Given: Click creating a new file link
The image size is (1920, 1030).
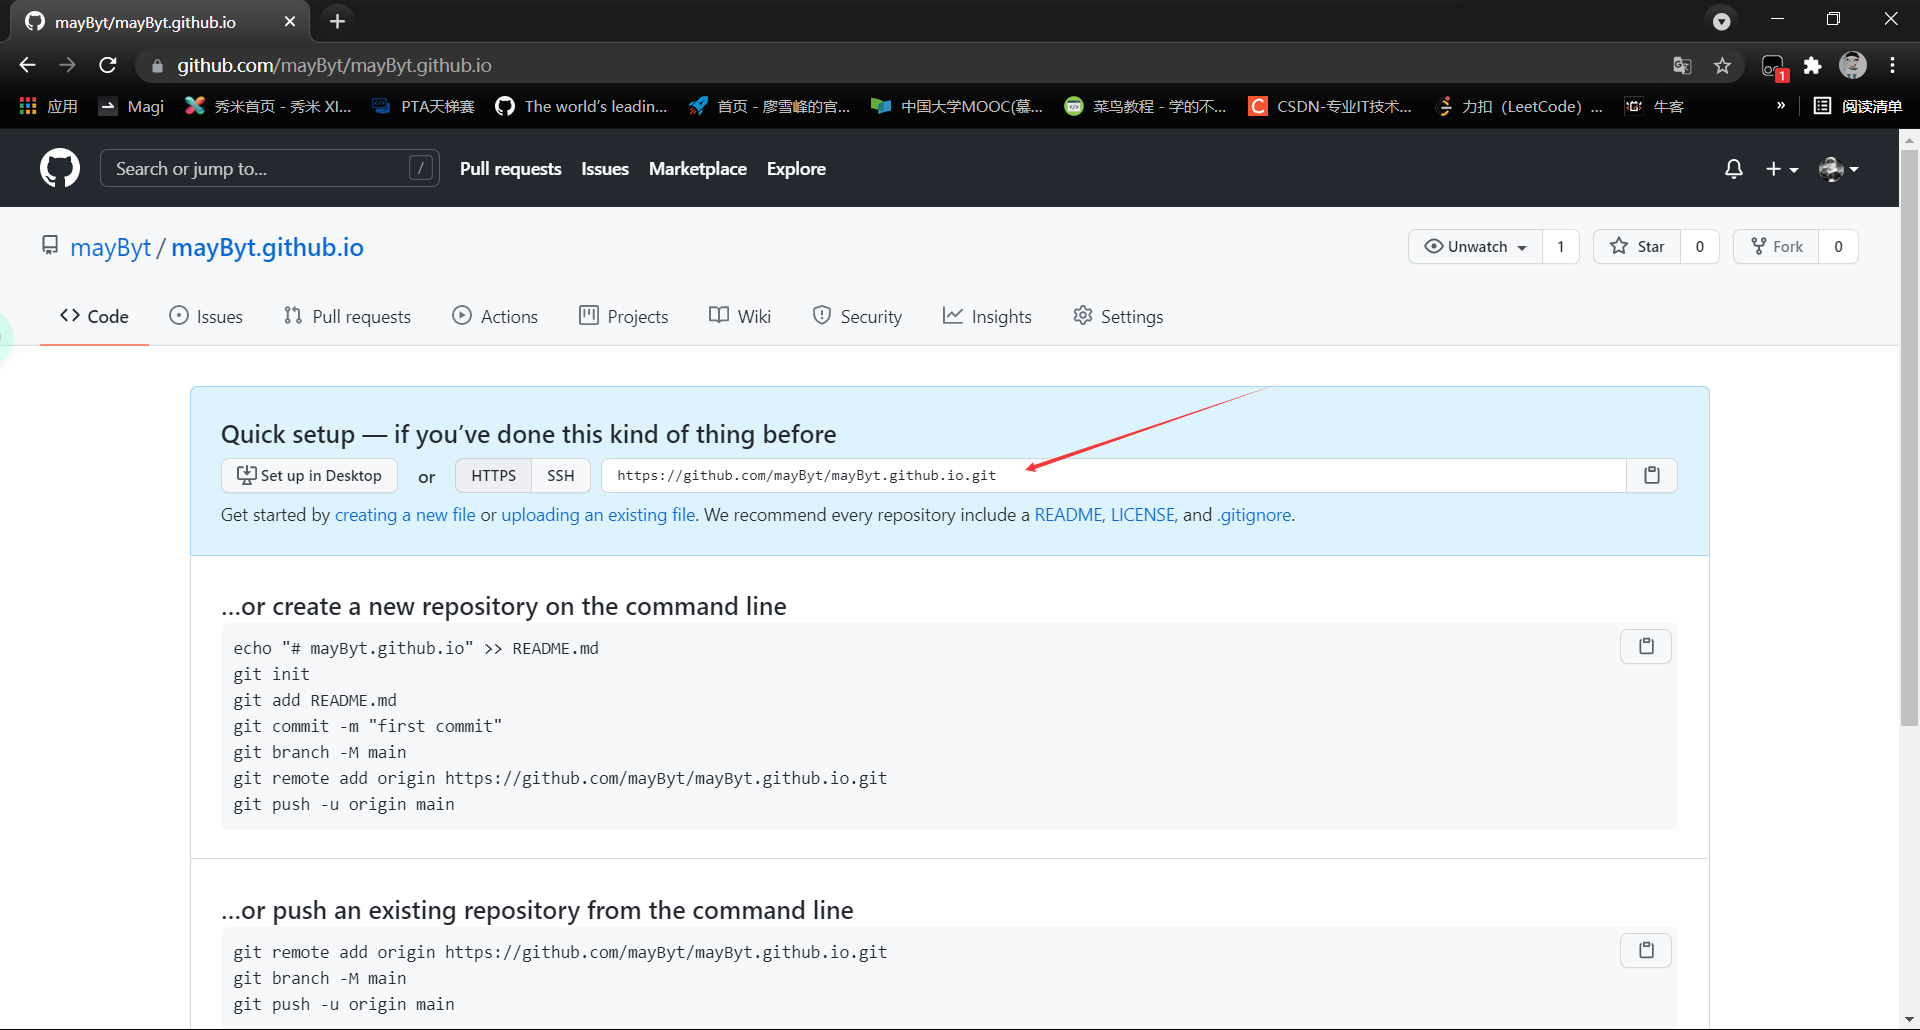Looking at the screenshot, I should coord(405,515).
